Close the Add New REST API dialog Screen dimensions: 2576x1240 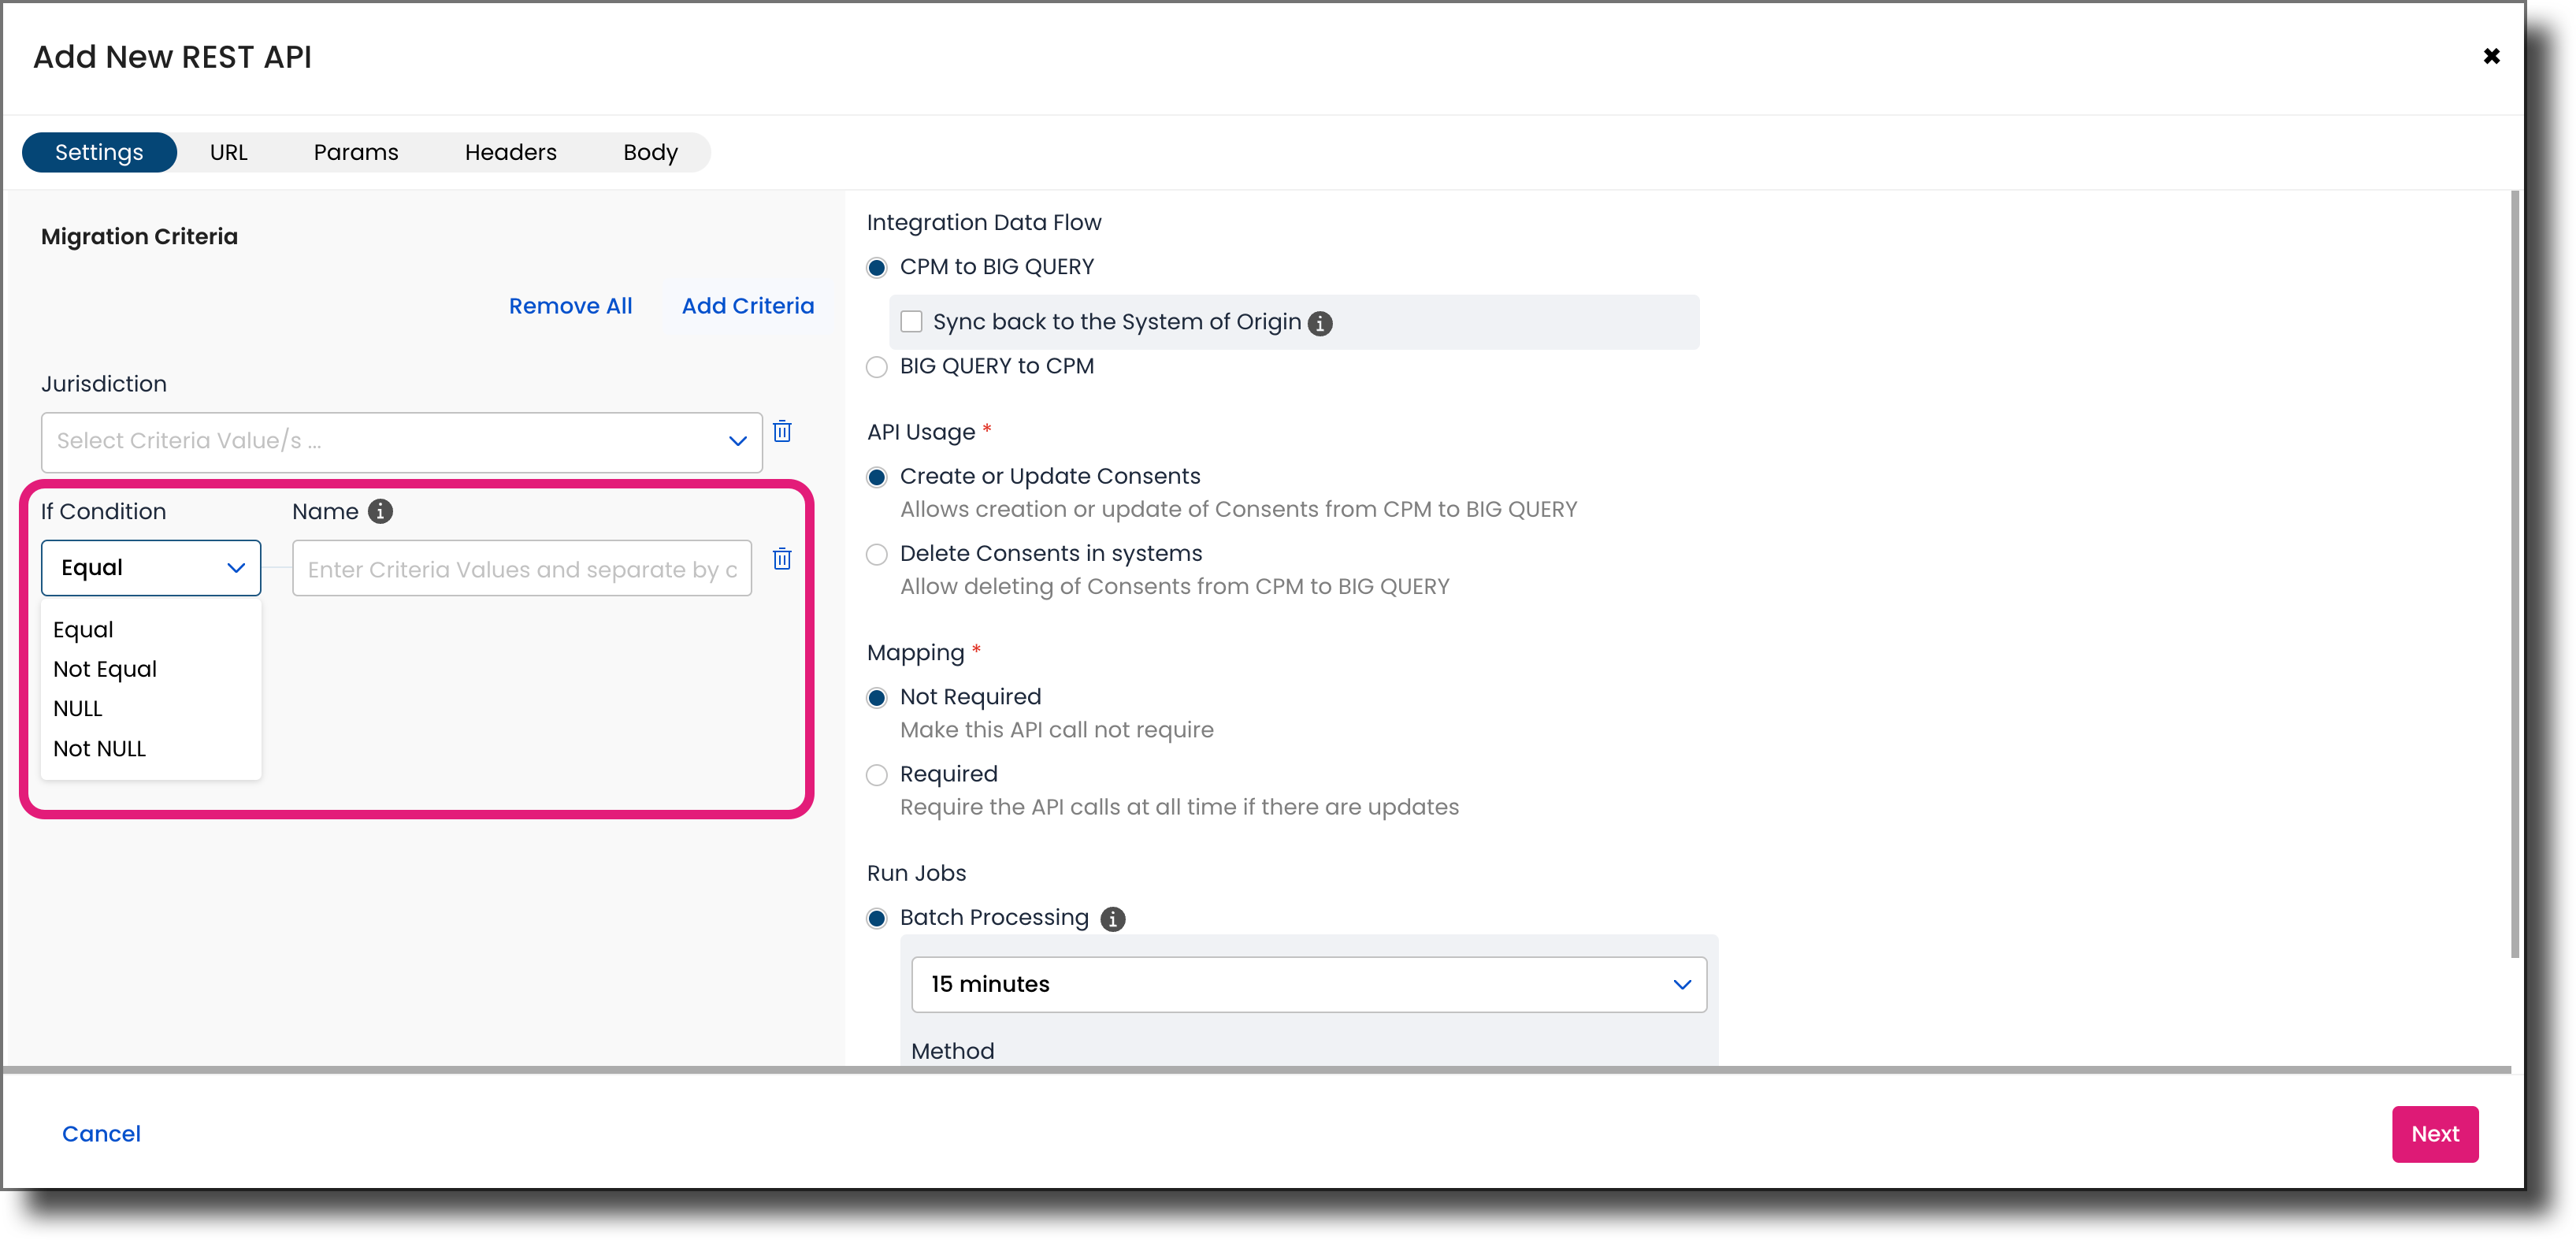(x=2492, y=56)
